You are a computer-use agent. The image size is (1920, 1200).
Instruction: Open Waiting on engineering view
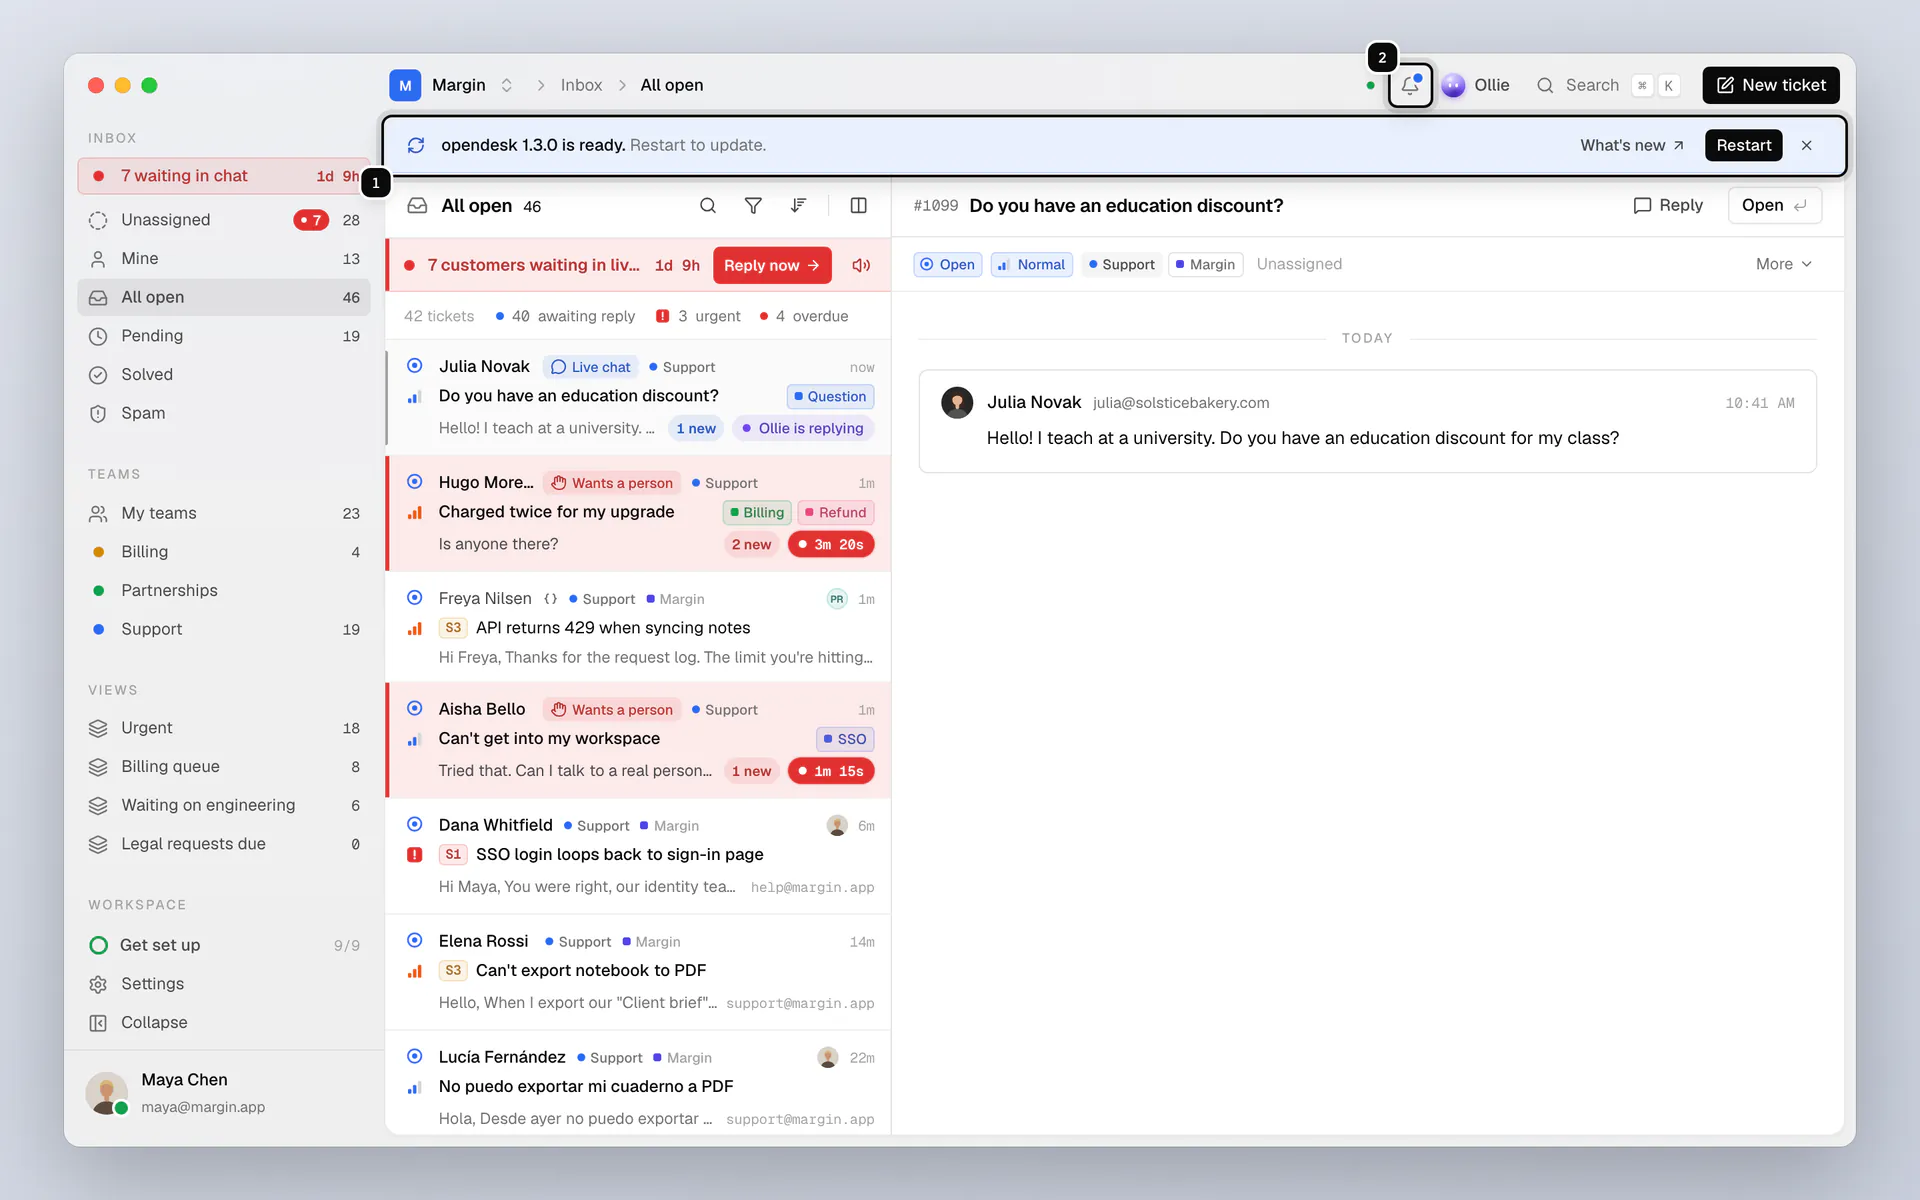coord(224,805)
